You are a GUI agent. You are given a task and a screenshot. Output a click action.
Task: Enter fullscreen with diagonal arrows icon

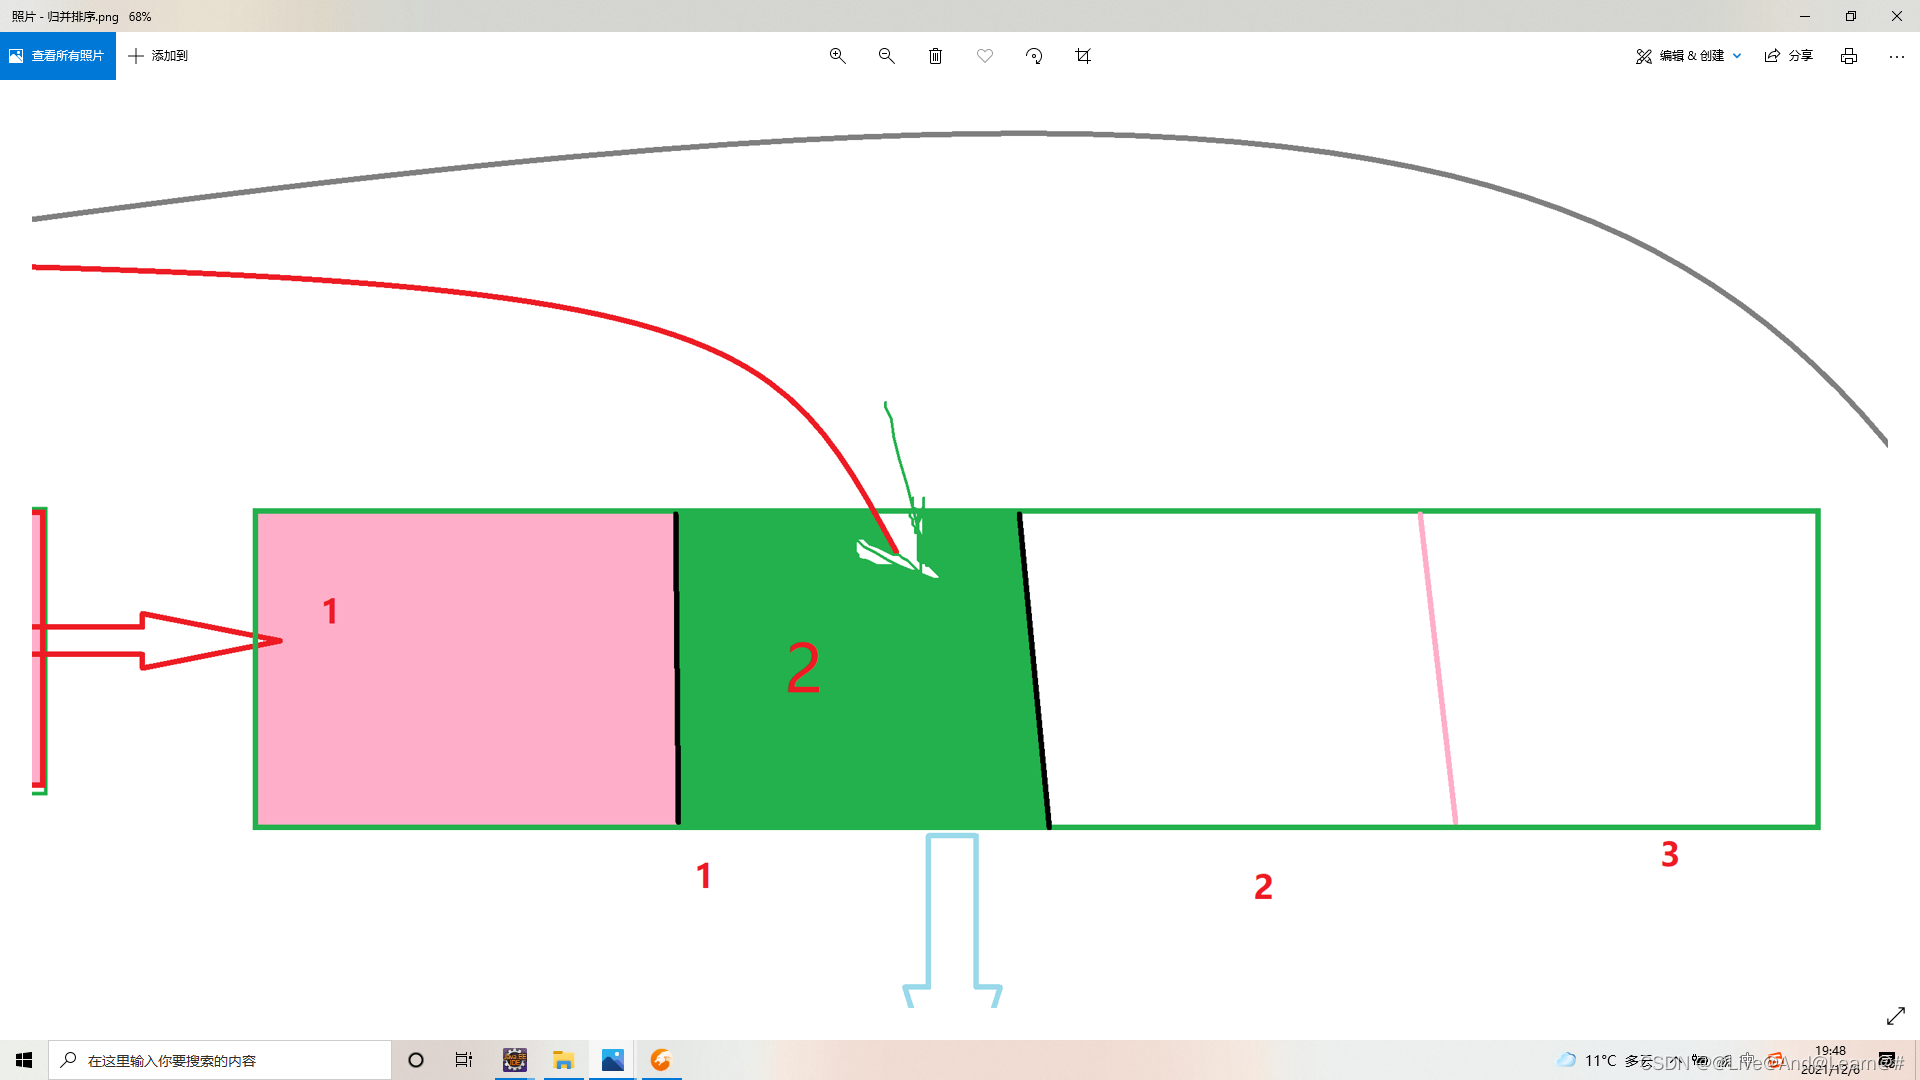[1895, 1016]
